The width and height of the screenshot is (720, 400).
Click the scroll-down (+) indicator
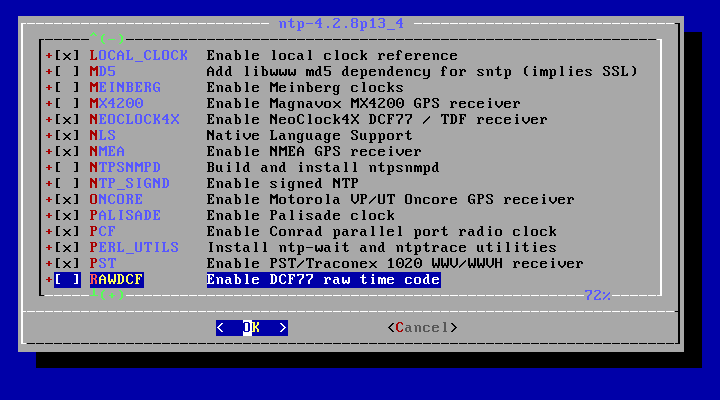(x=107, y=295)
